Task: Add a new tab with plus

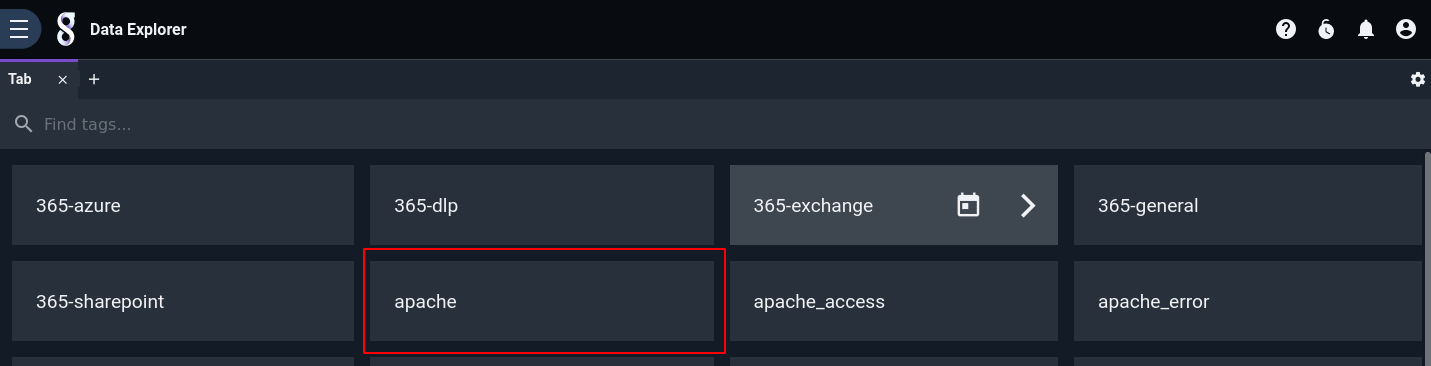Action: 94,79
